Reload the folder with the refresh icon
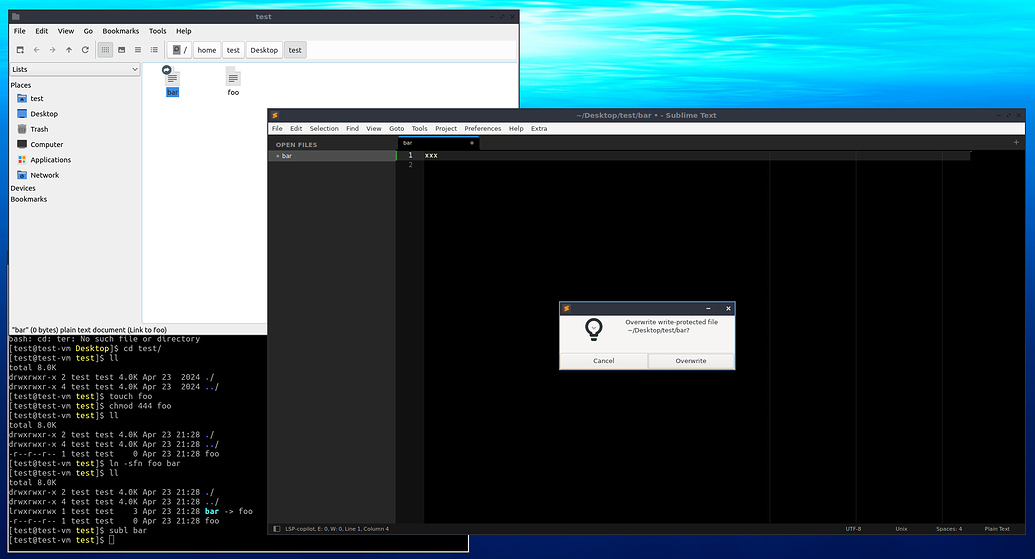This screenshot has width=1035, height=559. pos(85,50)
